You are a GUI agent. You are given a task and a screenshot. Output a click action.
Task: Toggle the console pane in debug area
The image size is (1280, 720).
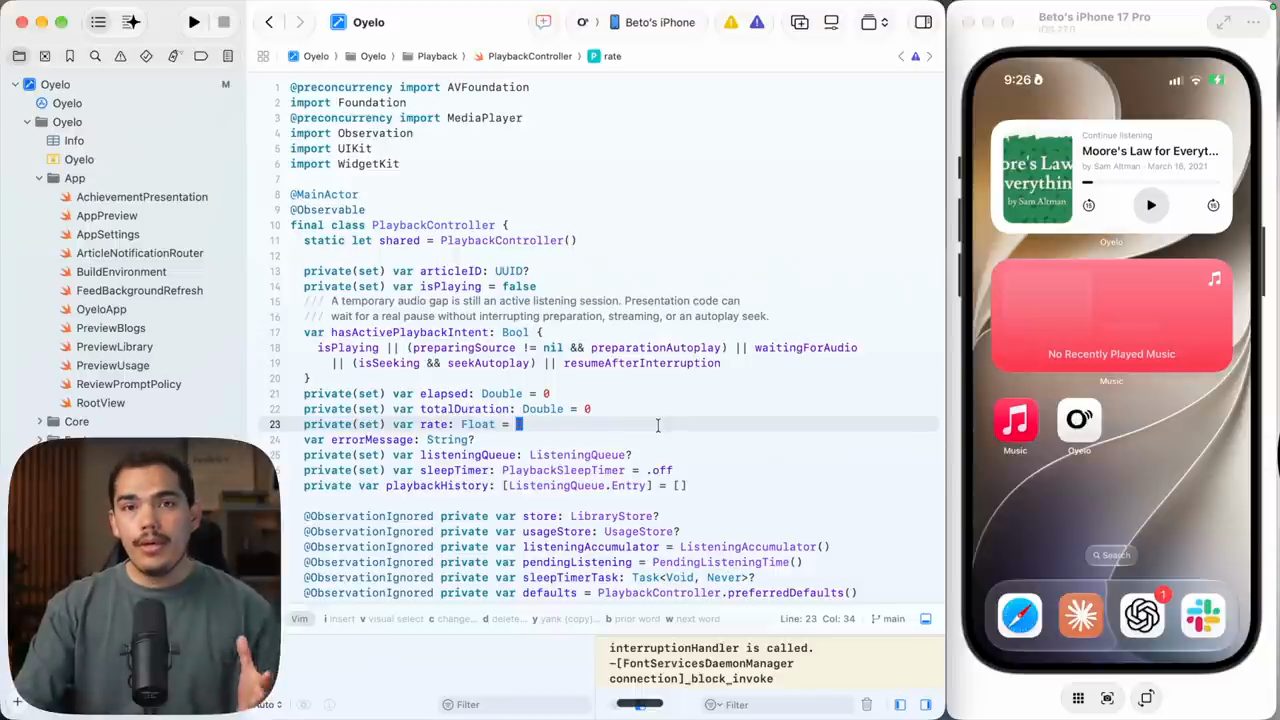(x=926, y=705)
